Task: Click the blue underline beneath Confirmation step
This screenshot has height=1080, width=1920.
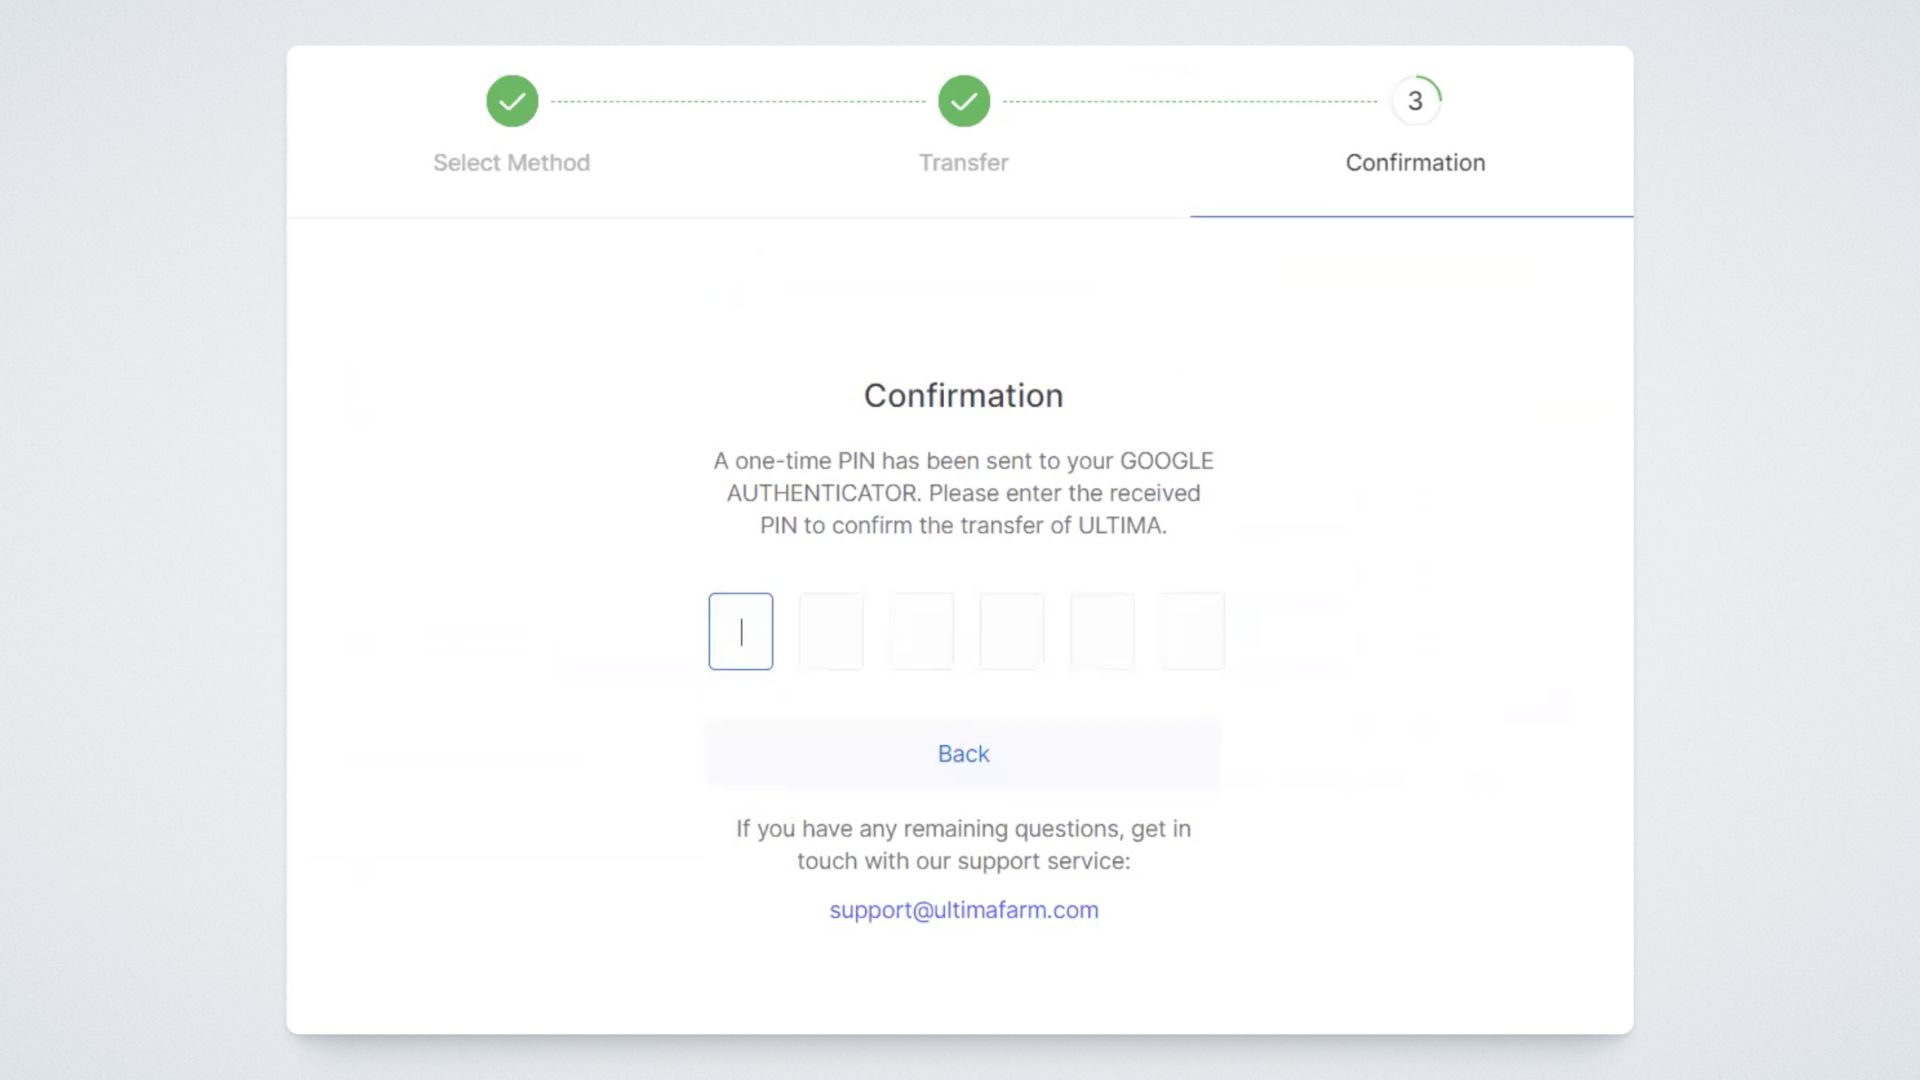Action: 1411,216
